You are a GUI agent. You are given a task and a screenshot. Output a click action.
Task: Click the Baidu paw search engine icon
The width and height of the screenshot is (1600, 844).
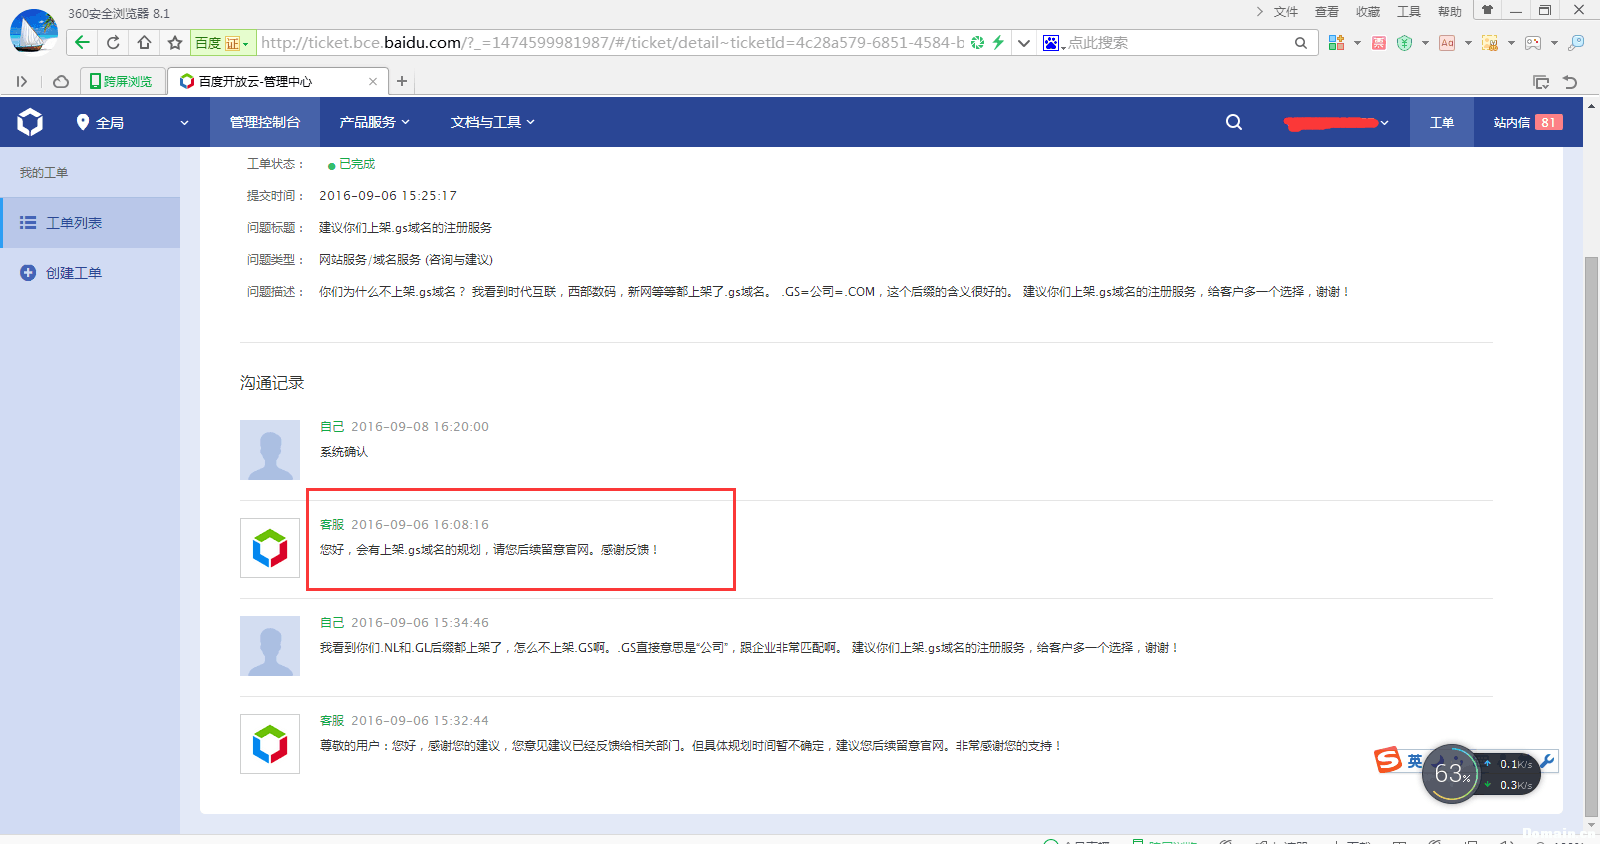point(1051,43)
